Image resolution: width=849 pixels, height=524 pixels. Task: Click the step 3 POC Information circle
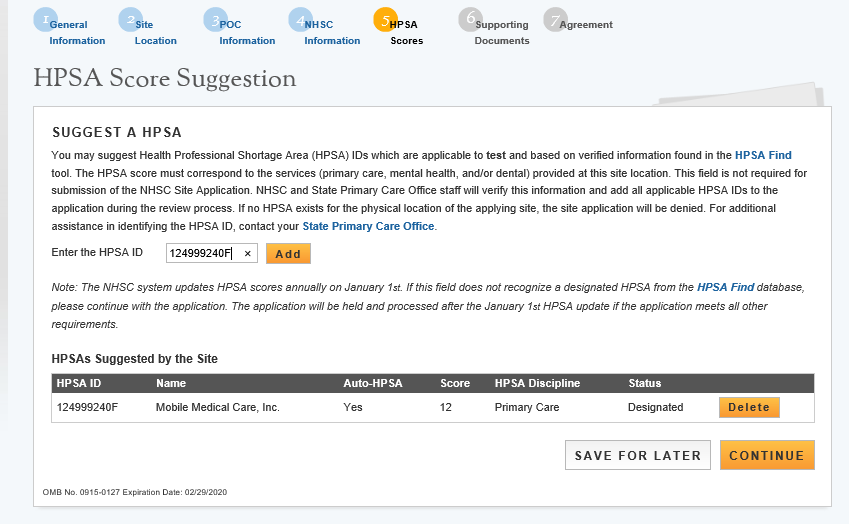[x=215, y=20]
